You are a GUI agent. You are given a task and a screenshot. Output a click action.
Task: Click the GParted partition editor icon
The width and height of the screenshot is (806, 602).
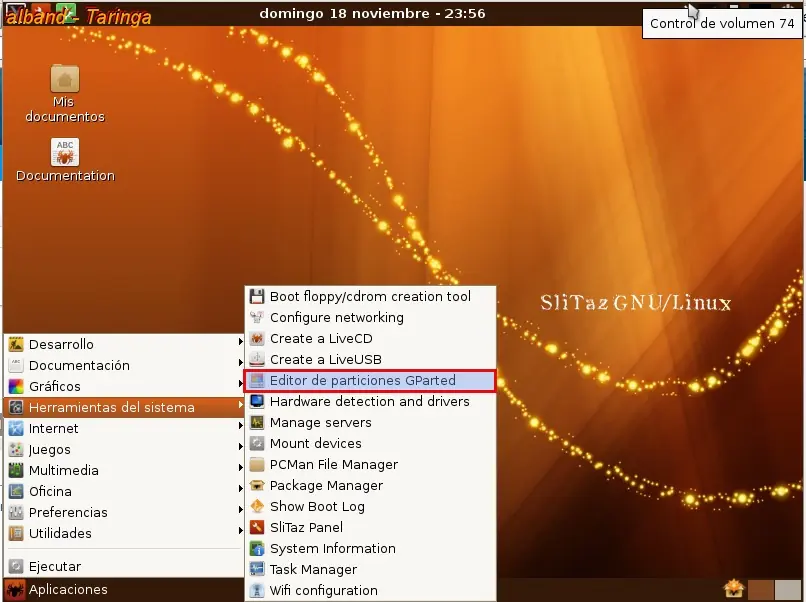coord(257,380)
